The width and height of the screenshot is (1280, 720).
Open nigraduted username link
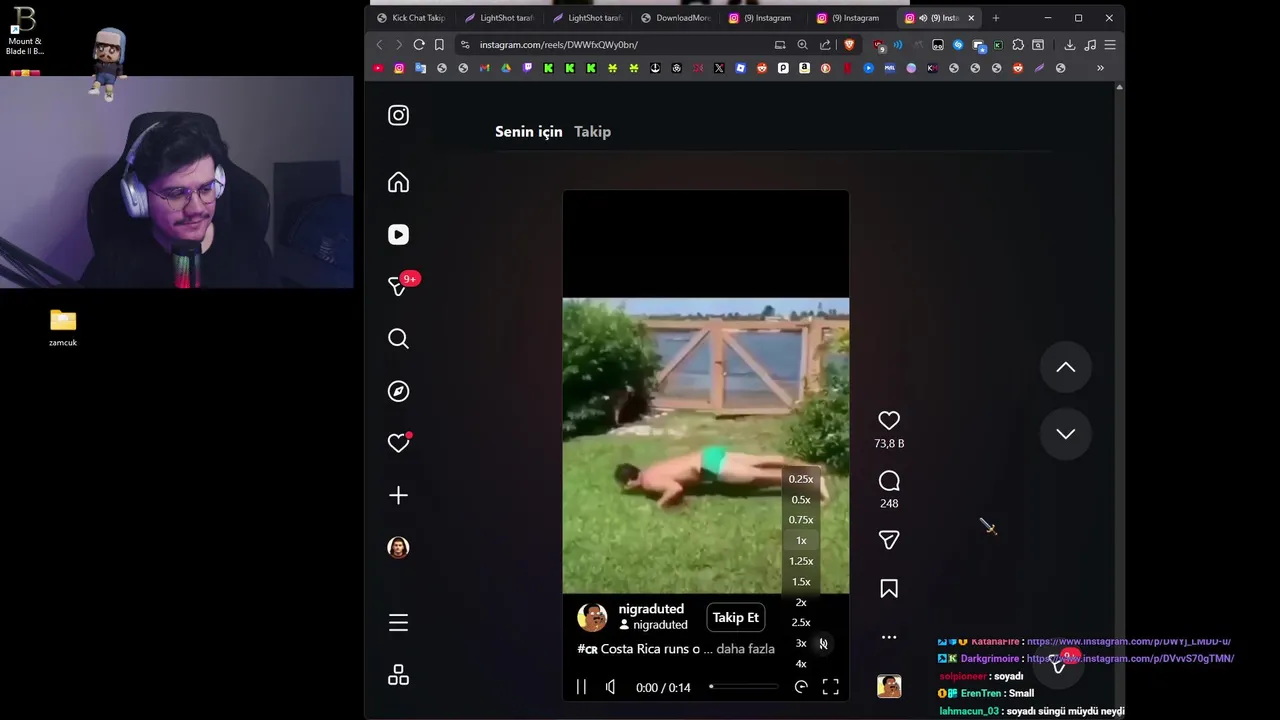click(x=651, y=609)
